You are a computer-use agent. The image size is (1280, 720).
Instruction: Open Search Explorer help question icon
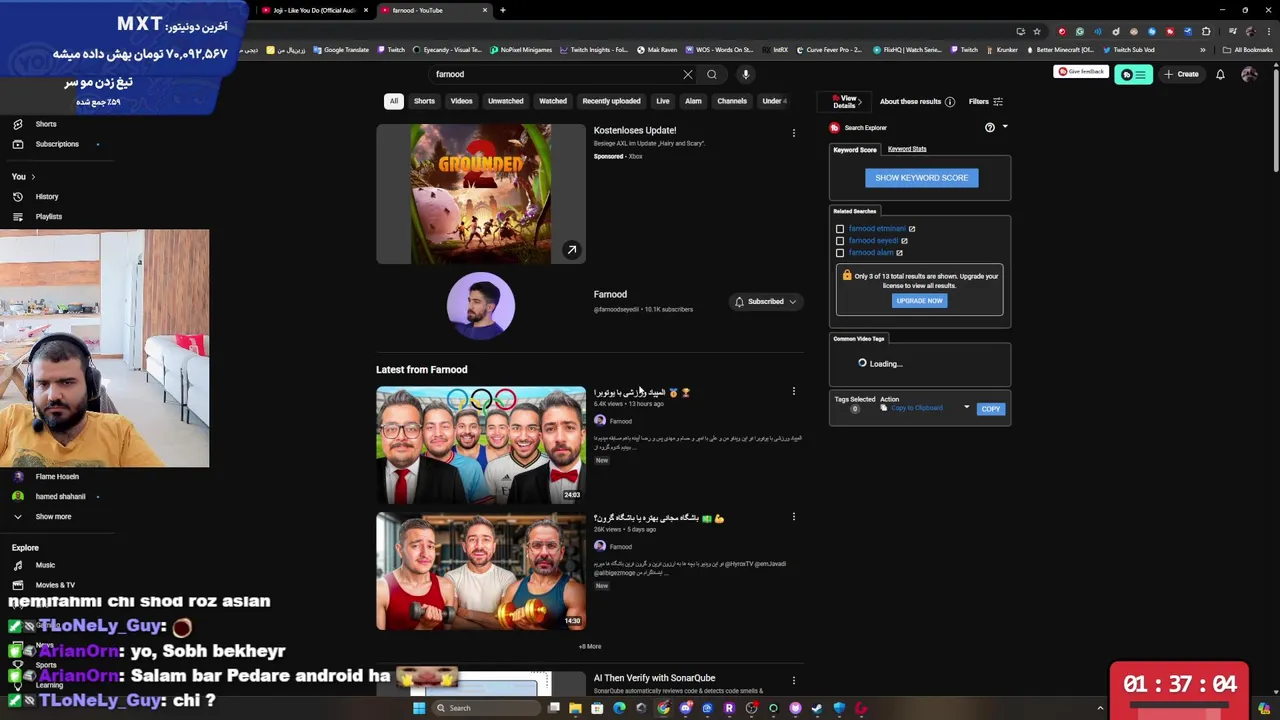click(990, 127)
